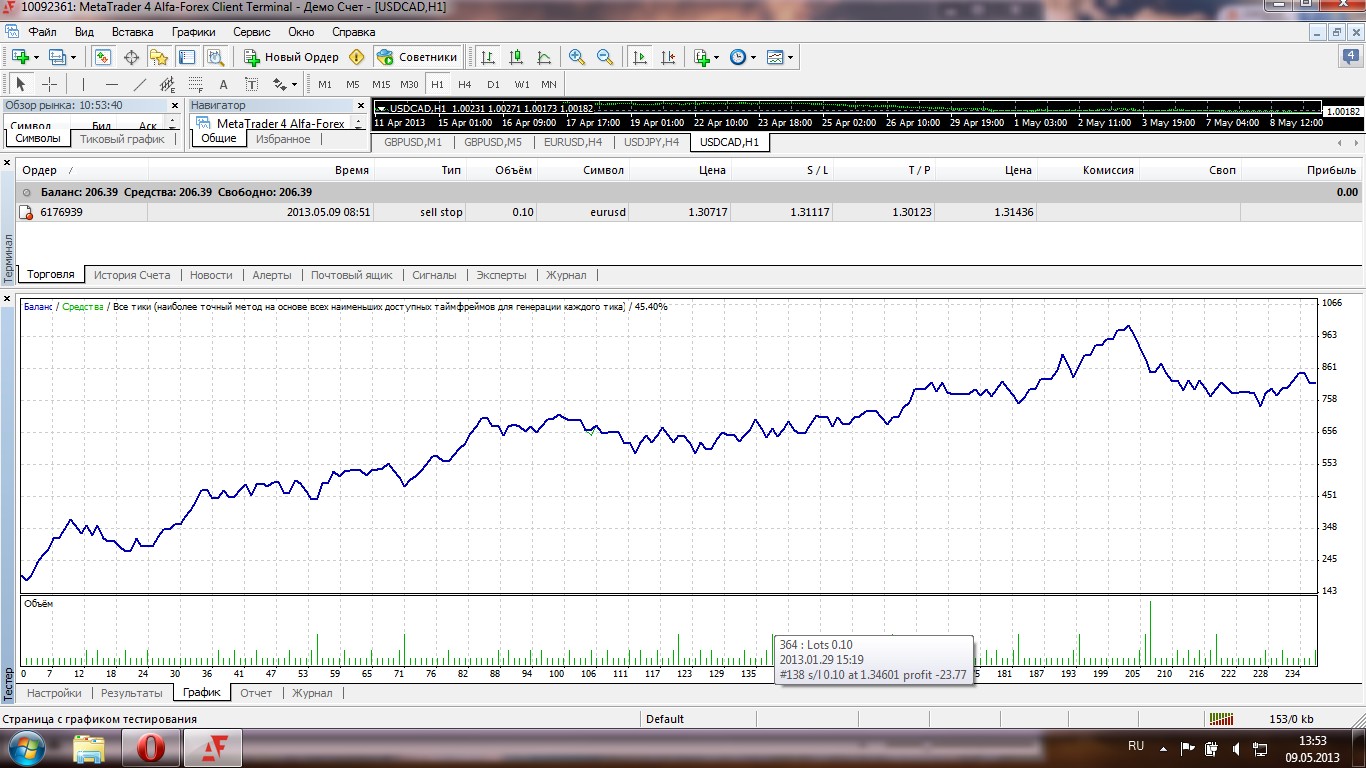
Task: Switch to the Отчет tester tab
Action: tap(256, 693)
